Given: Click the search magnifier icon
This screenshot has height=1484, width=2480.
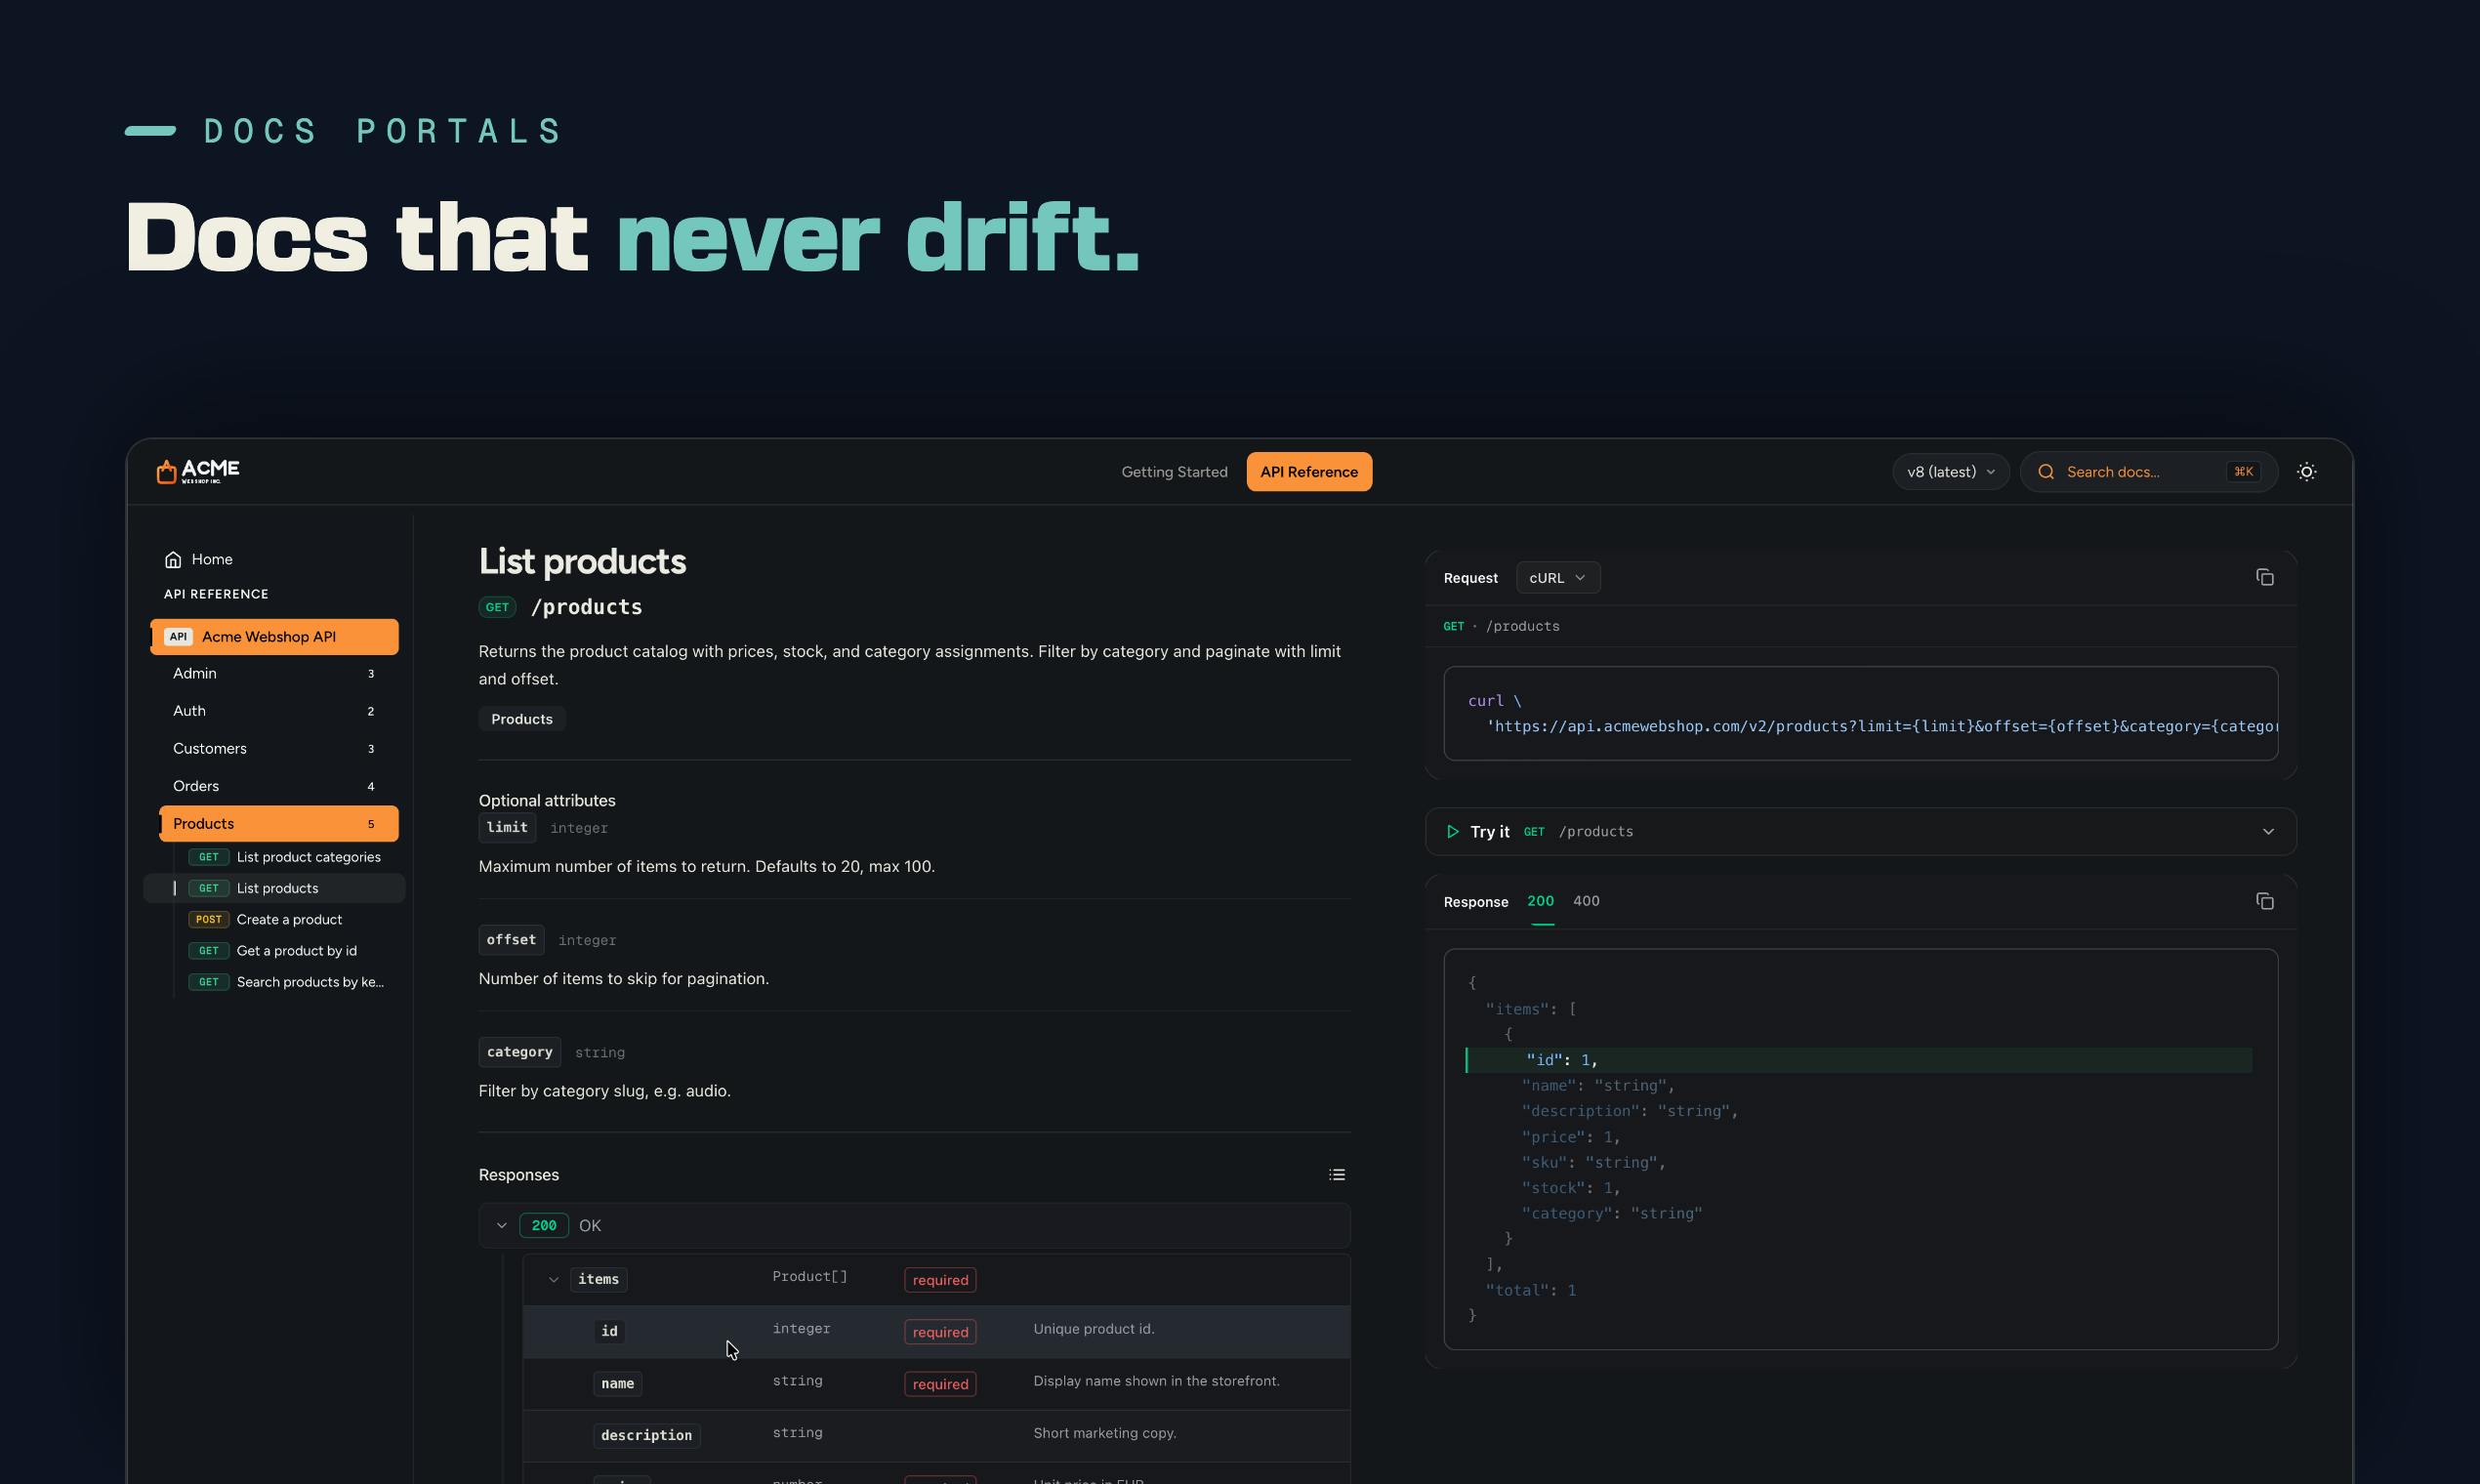Looking at the screenshot, I should [x=2046, y=472].
